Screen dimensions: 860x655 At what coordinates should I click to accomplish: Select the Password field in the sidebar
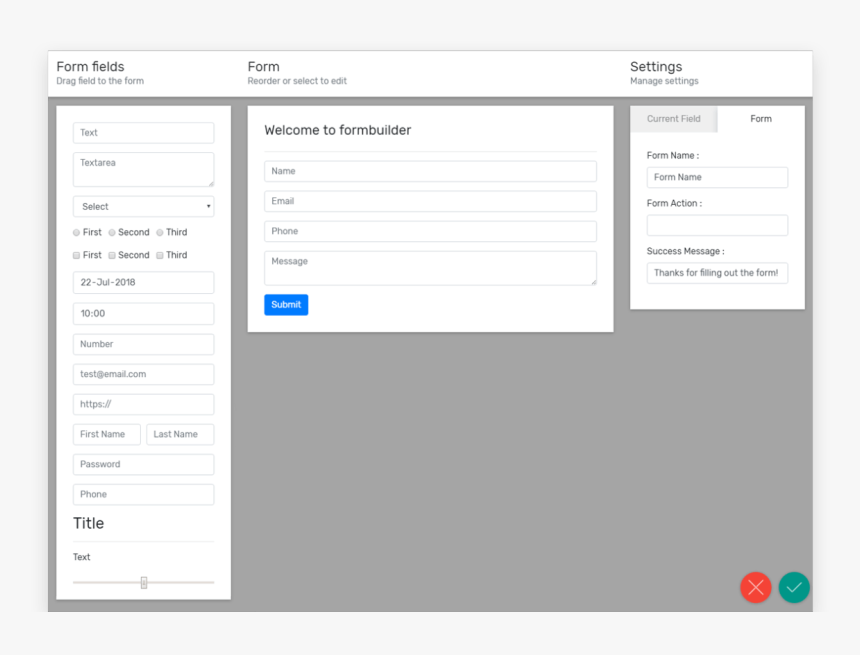[143, 465]
